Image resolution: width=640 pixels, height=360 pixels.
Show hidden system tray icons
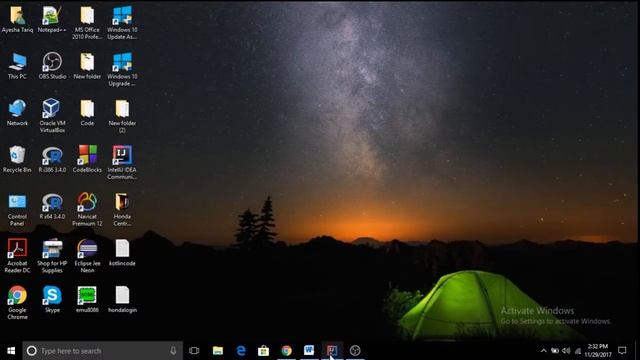[544, 351]
